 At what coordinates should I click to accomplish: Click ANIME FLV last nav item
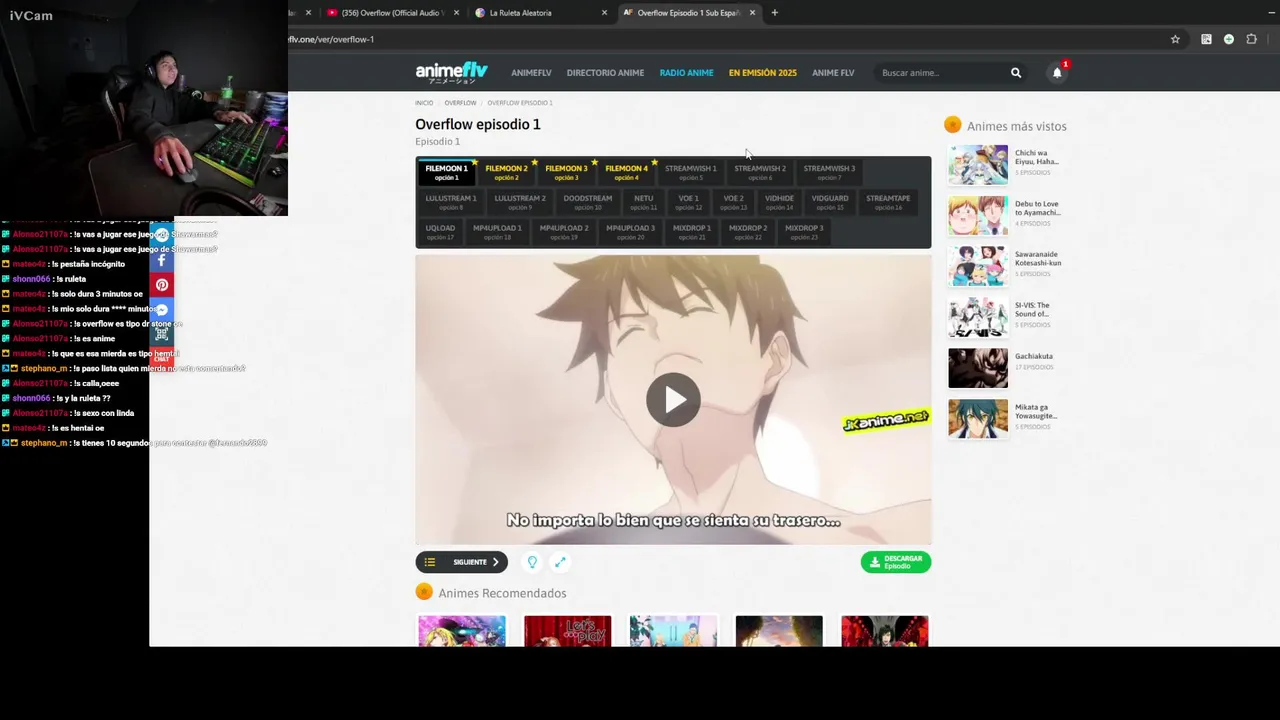pos(833,73)
